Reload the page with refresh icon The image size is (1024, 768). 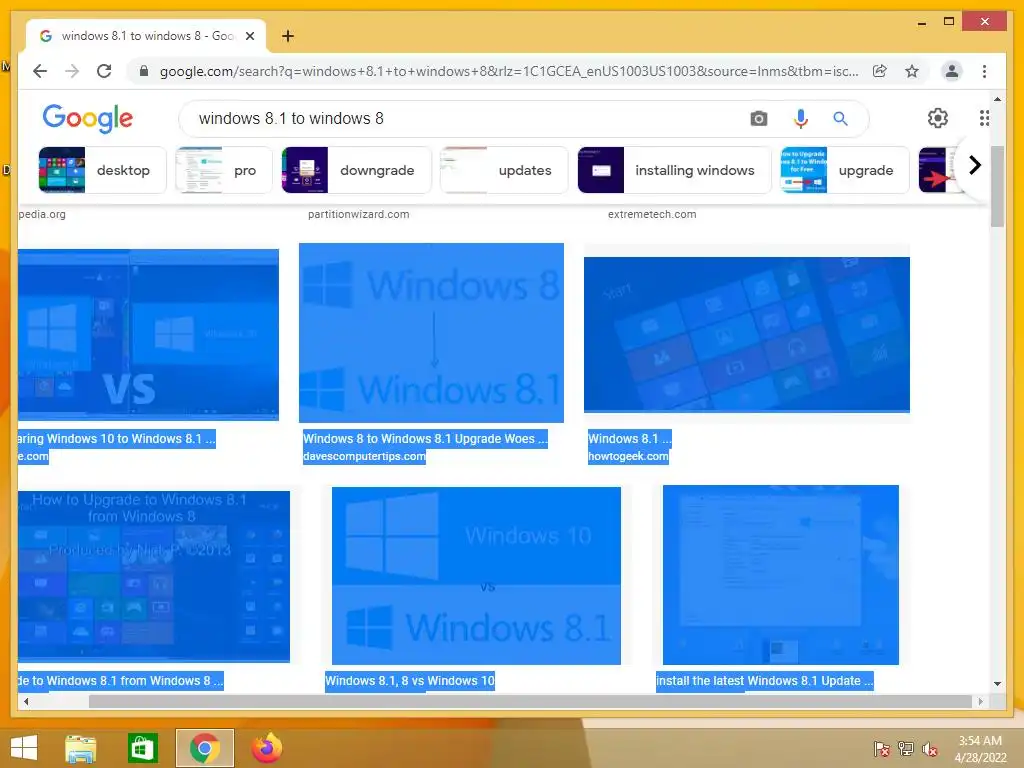(x=104, y=71)
